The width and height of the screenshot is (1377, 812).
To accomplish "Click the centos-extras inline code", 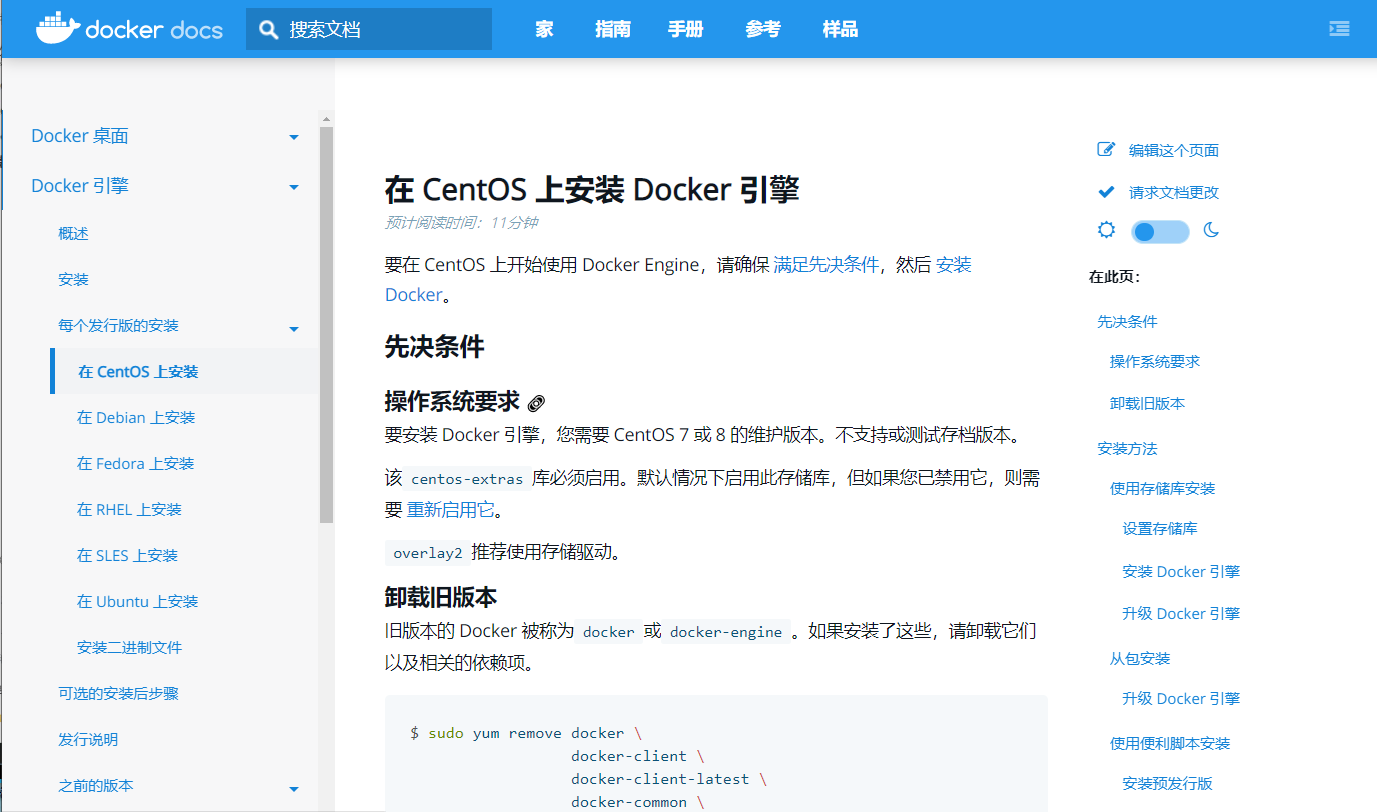I will click(467, 479).
